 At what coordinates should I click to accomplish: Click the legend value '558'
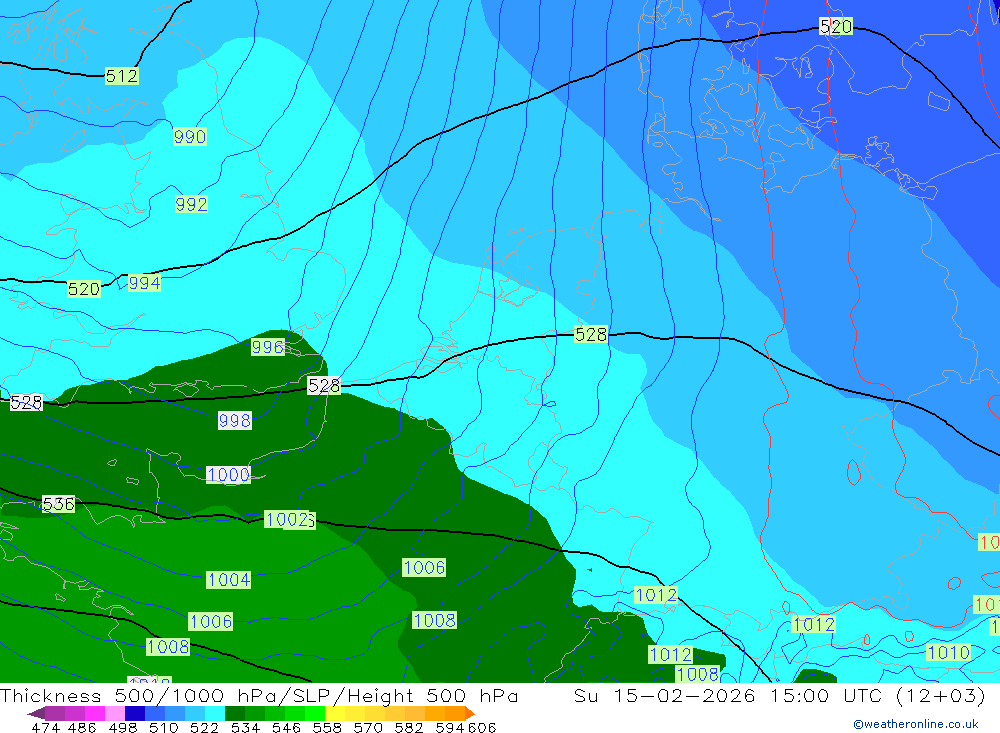pos(327,727)
